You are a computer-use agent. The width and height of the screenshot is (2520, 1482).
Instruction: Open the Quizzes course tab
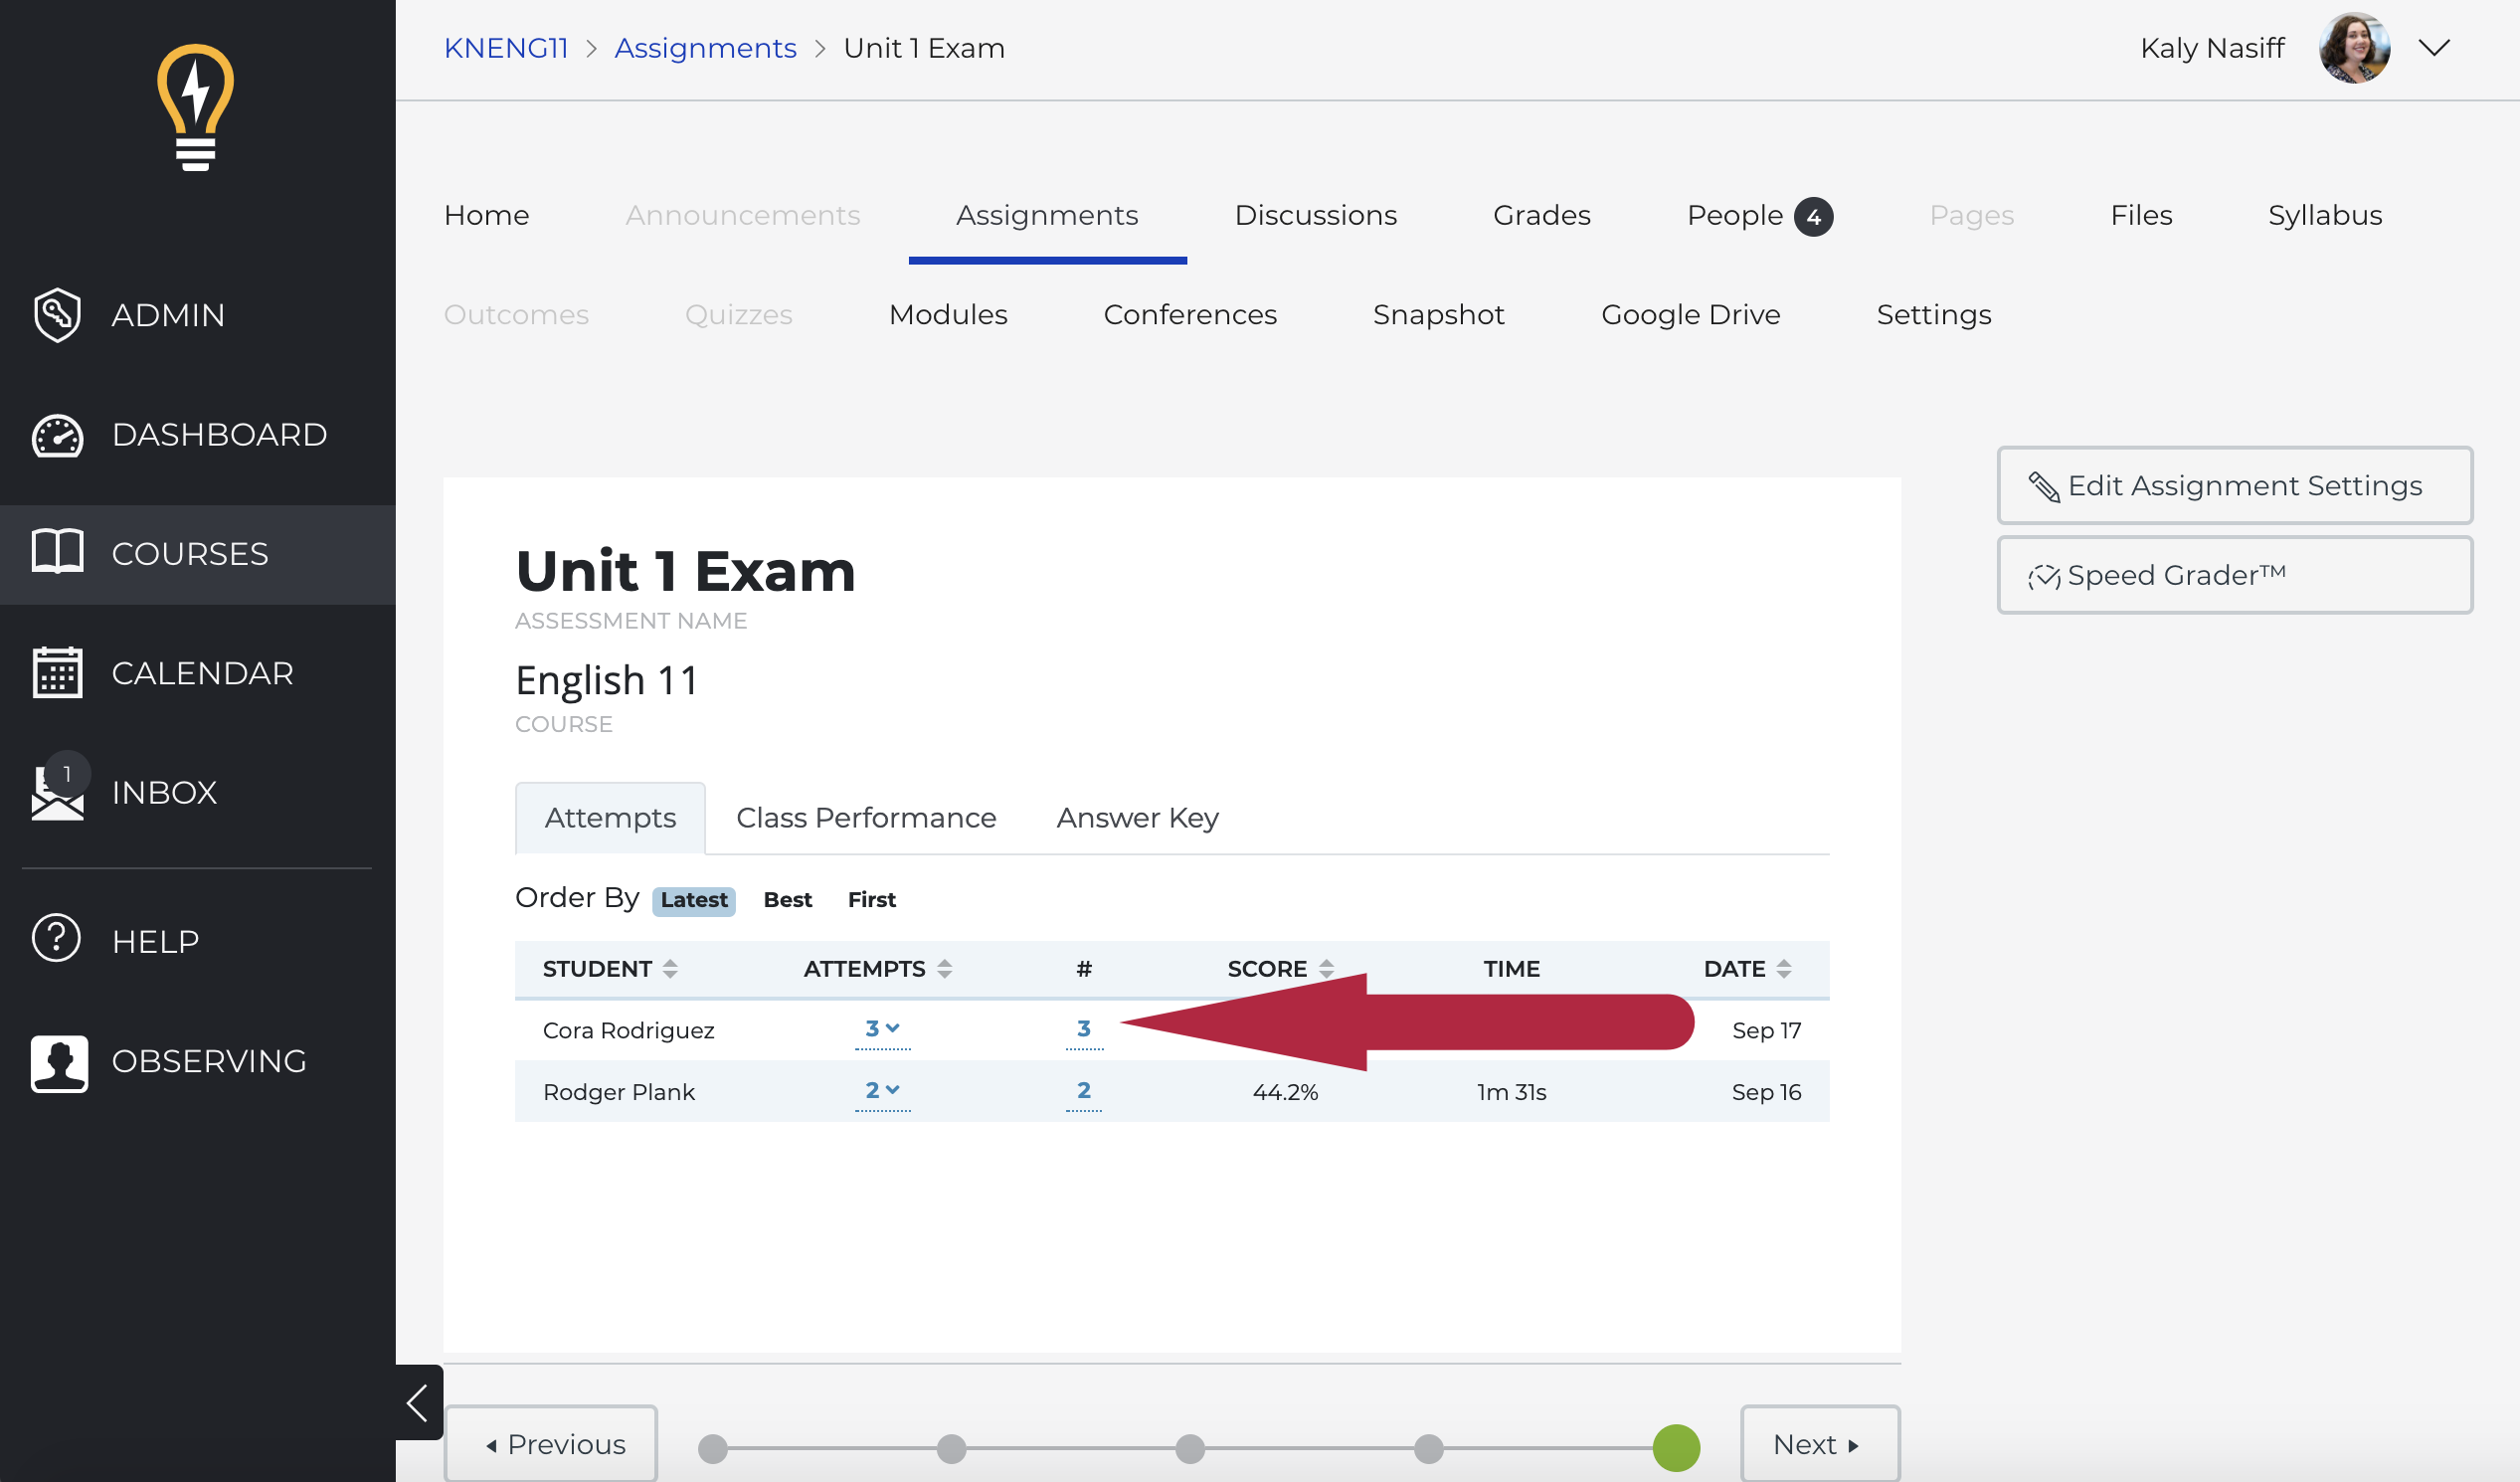pyautogui.click(x=739, y=314)
